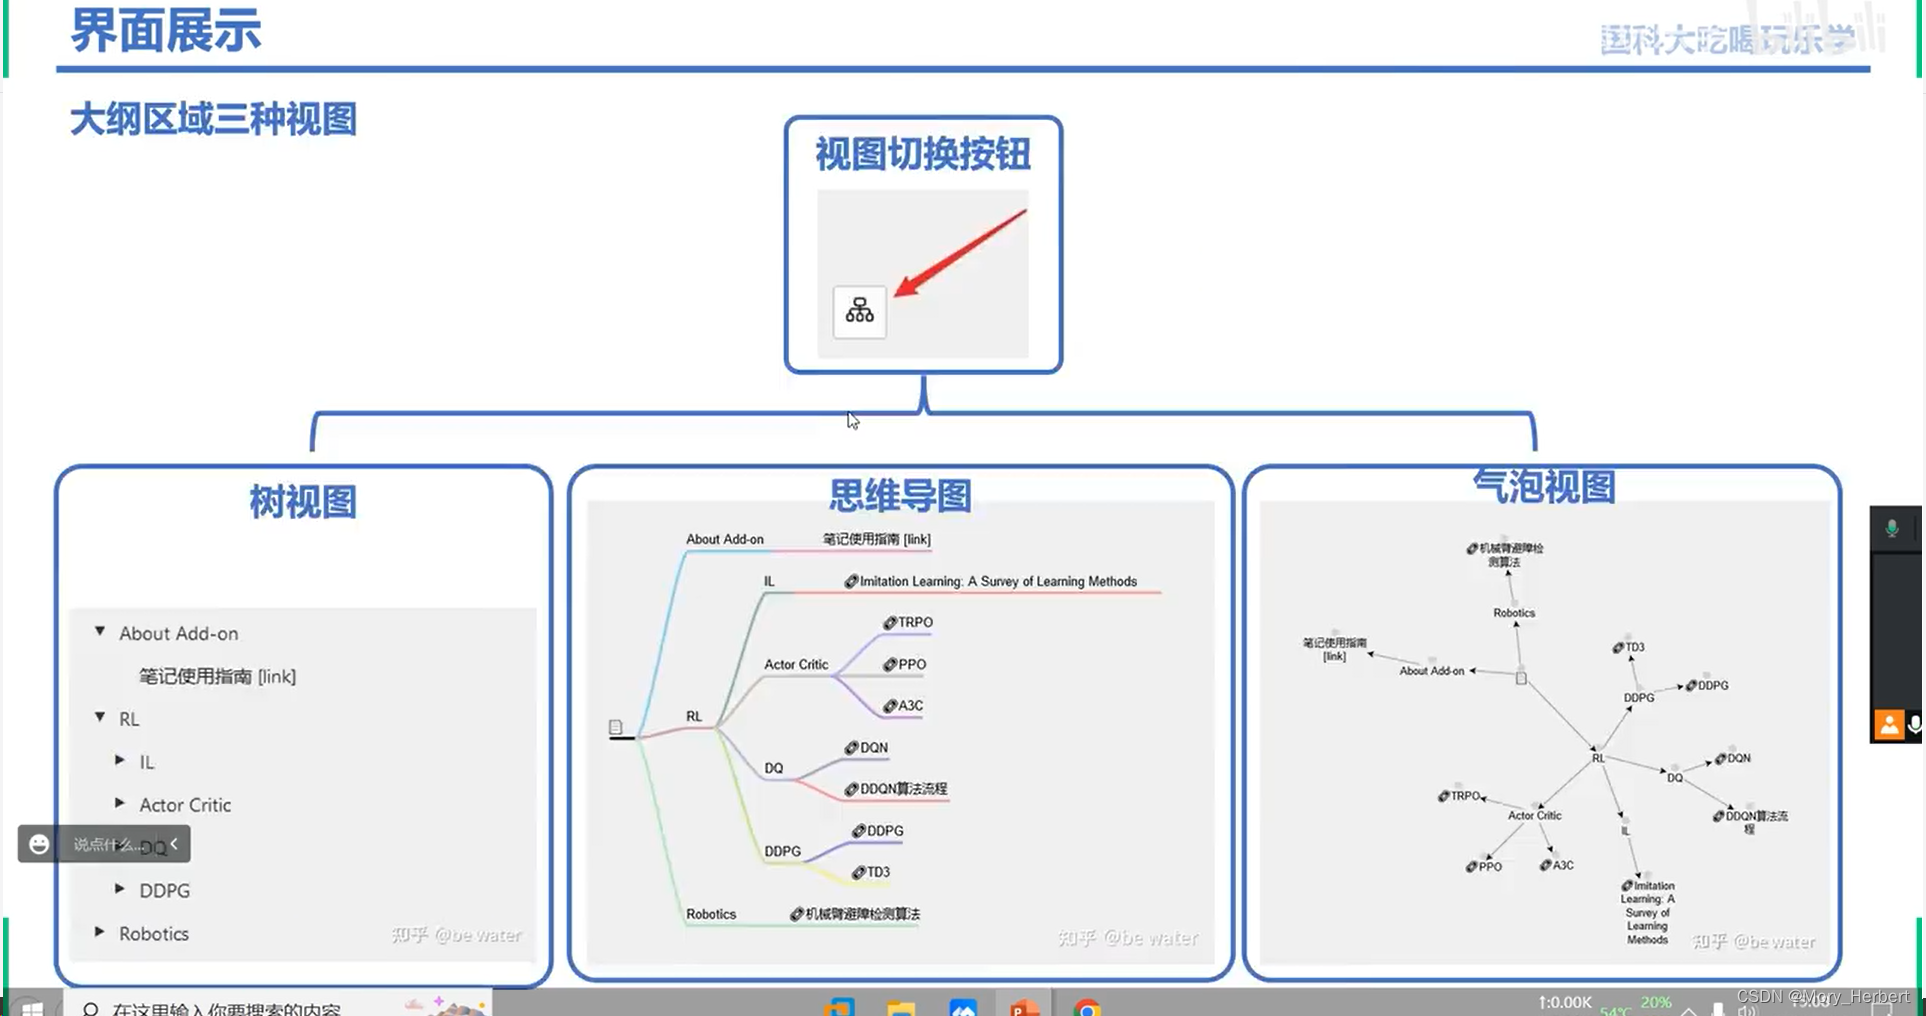The image size is (1926, 1016).
Task: Click the DQN link icon in mind map
Action: pos(851,748)
